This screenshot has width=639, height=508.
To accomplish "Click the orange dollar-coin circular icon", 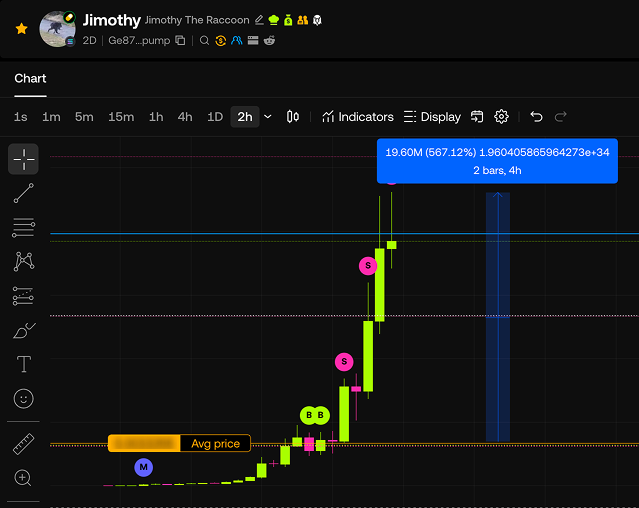I will 220,40.
